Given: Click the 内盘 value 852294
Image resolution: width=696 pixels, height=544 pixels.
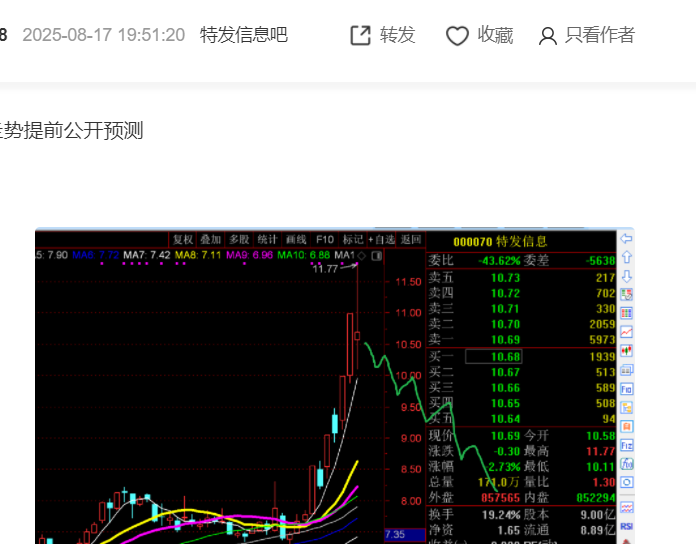Looking at the screenshot, I should (596, 498).
